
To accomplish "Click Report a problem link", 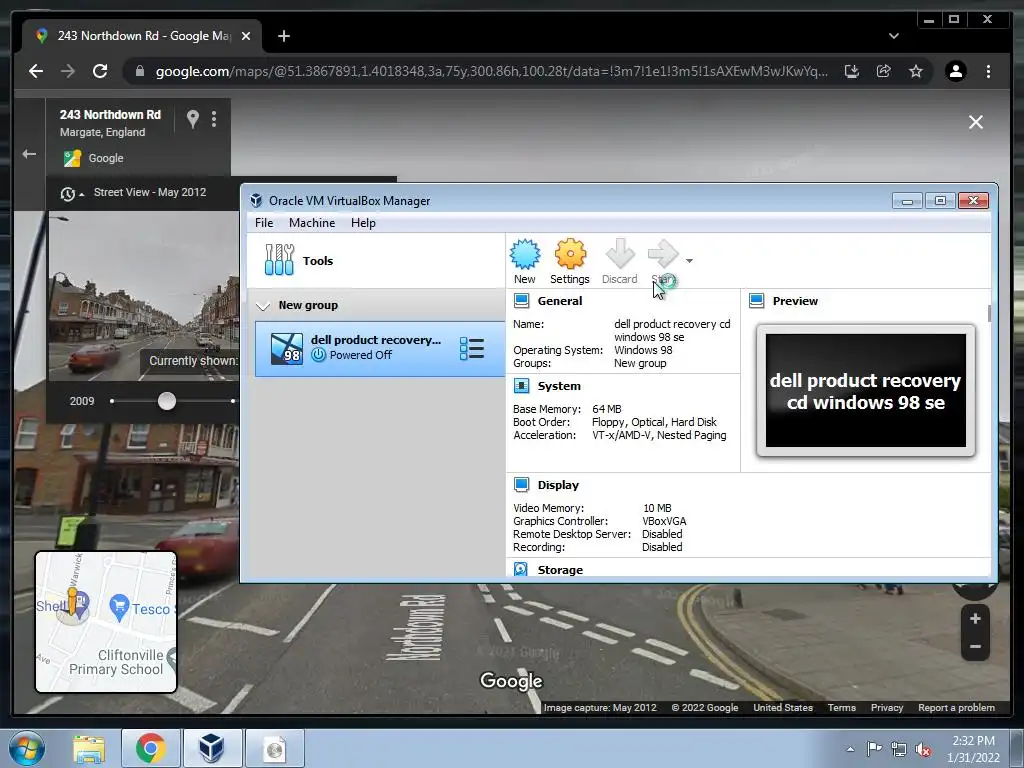I will [956, 708].
